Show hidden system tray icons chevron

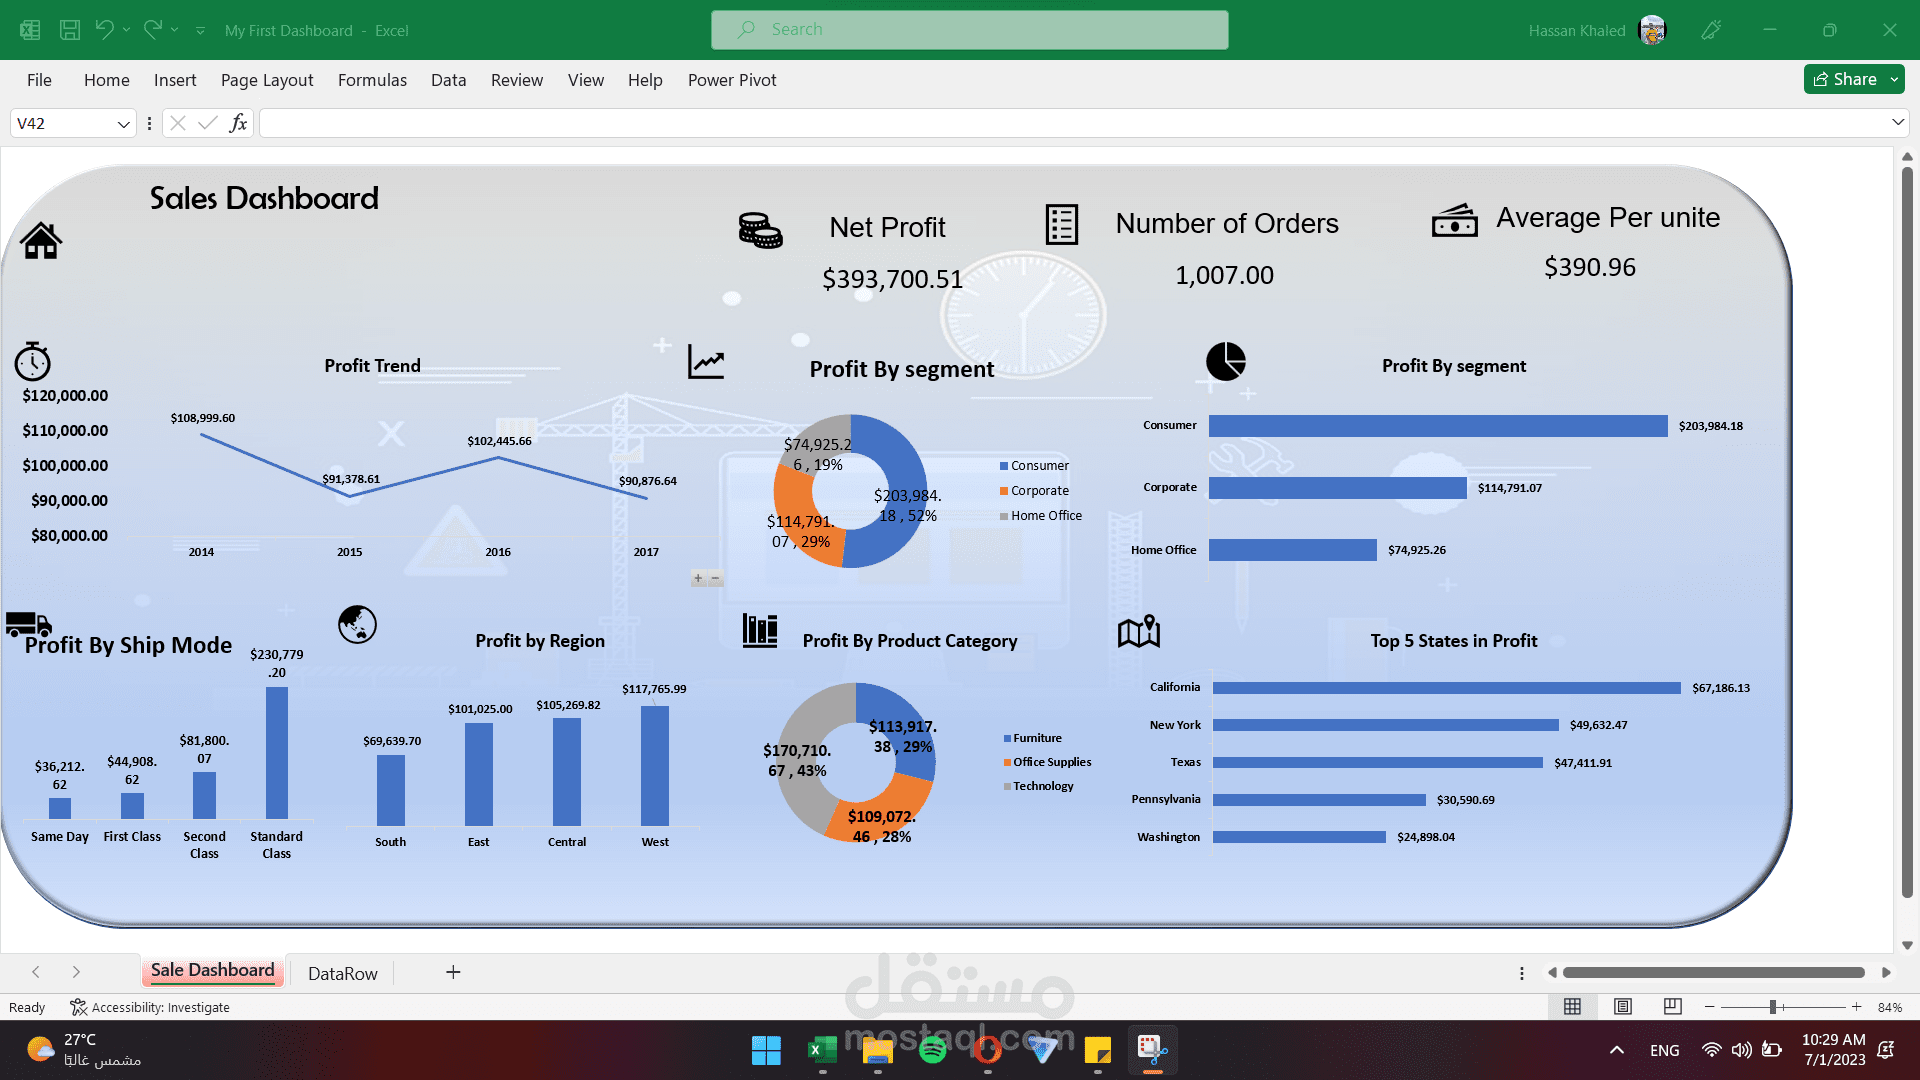point(1616,1050)
